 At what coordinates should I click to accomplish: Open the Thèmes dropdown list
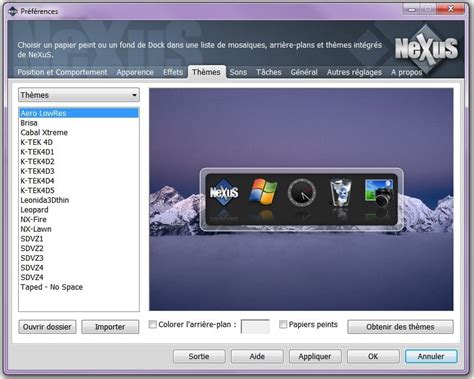tap(79, 95)
